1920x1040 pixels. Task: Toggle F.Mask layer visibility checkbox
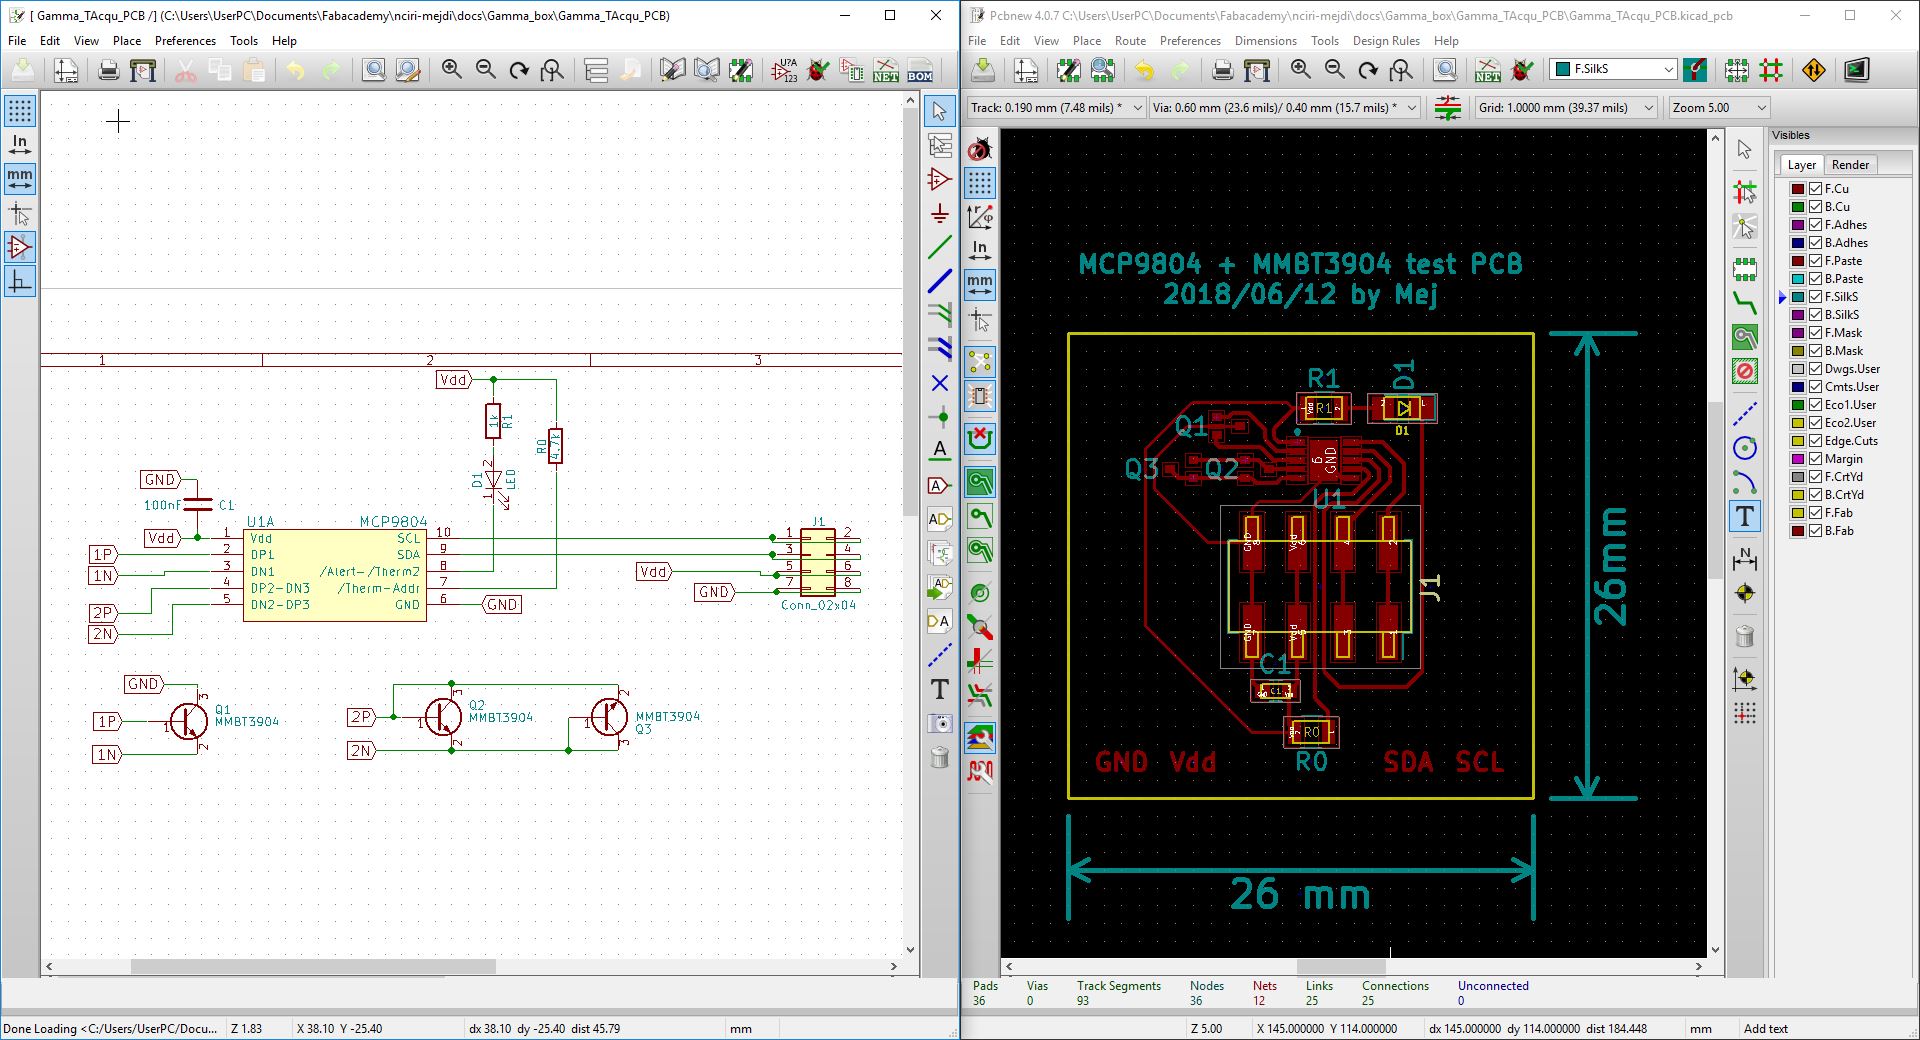tap(1815, 333)
